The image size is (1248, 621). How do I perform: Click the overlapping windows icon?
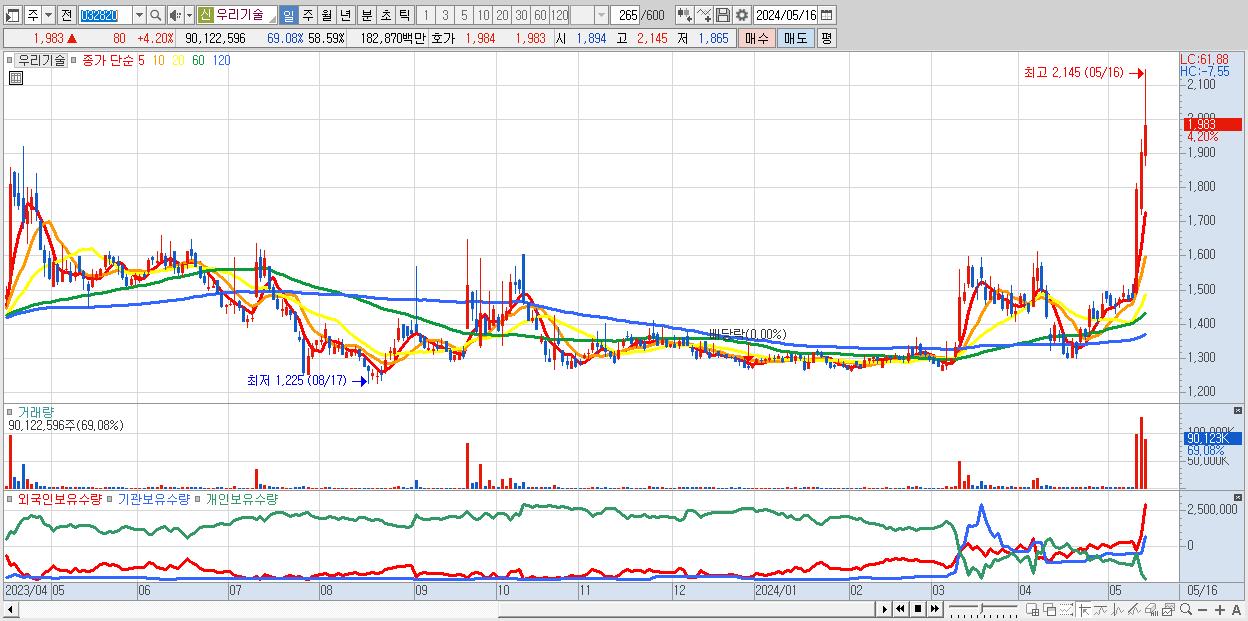(x=1049, y=610)
